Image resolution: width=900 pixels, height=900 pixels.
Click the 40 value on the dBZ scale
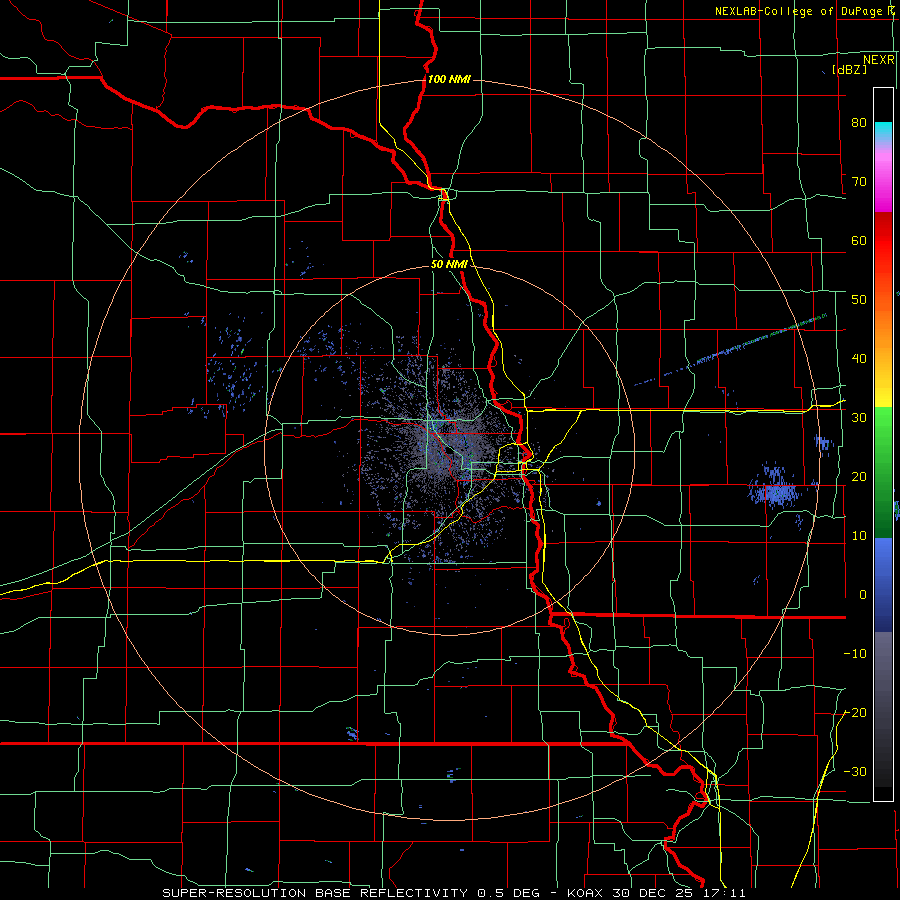click(x=859, y=359)
